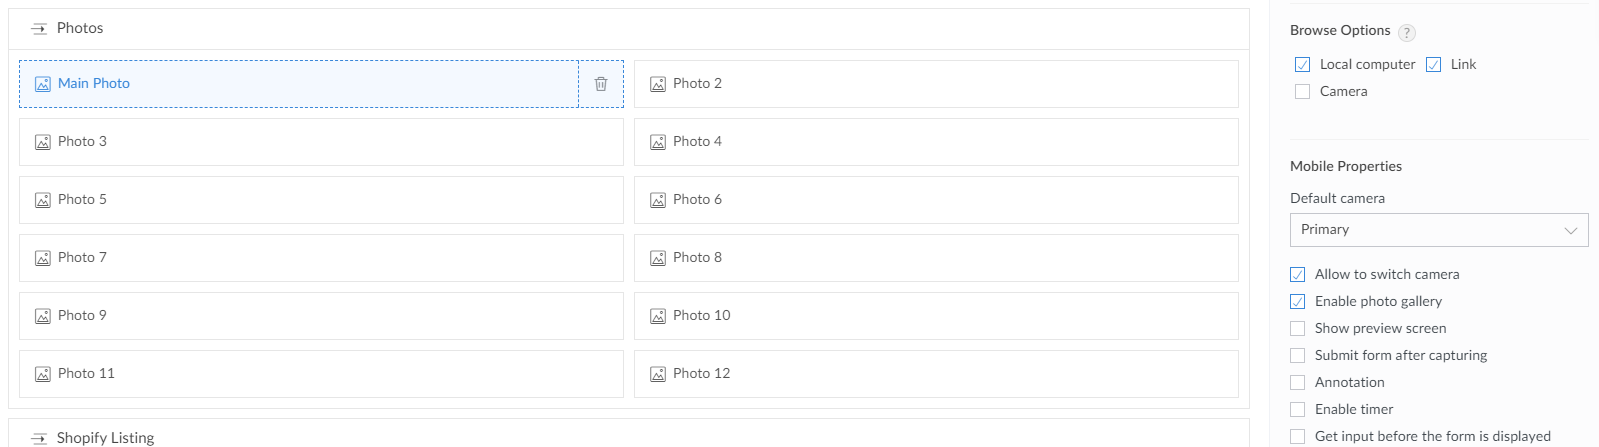Check Submit form after capturing
The height and width of the screenshot is (447, 1599).
(1298, 356)
